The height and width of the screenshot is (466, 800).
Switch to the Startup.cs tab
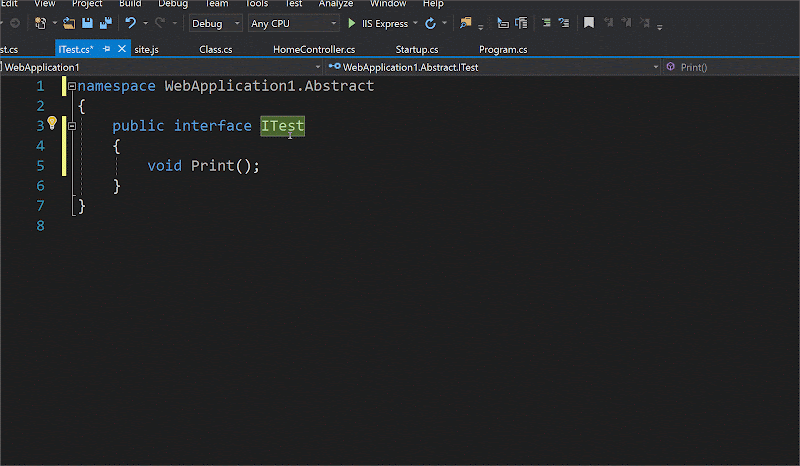(x=417, y=50)
